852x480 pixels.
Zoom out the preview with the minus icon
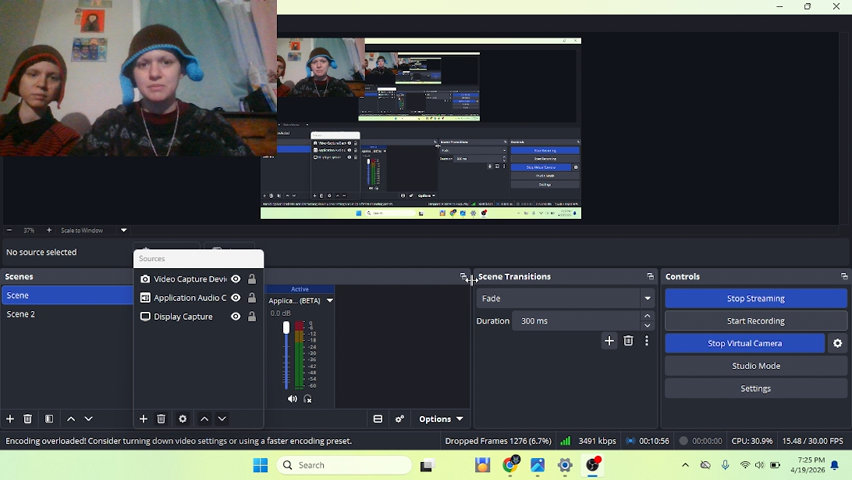(x=9, y=230)
